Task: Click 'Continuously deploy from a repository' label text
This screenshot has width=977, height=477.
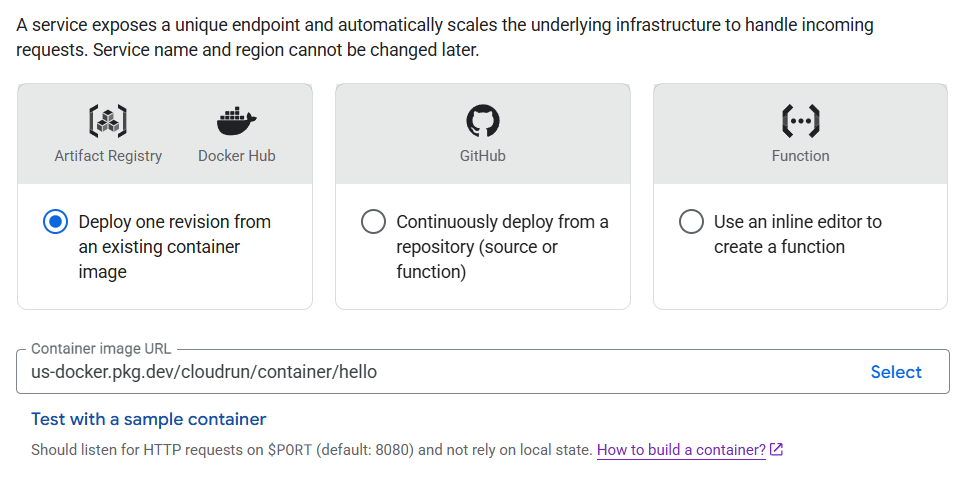Action: tap(502, 246)
